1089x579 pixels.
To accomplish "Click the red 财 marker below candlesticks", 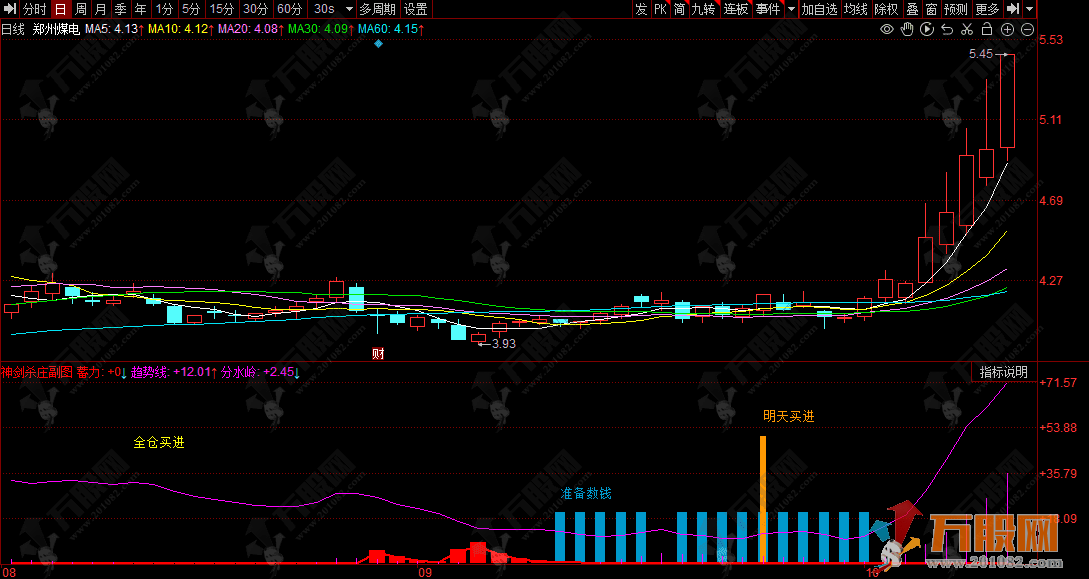I will click(378, 353).
